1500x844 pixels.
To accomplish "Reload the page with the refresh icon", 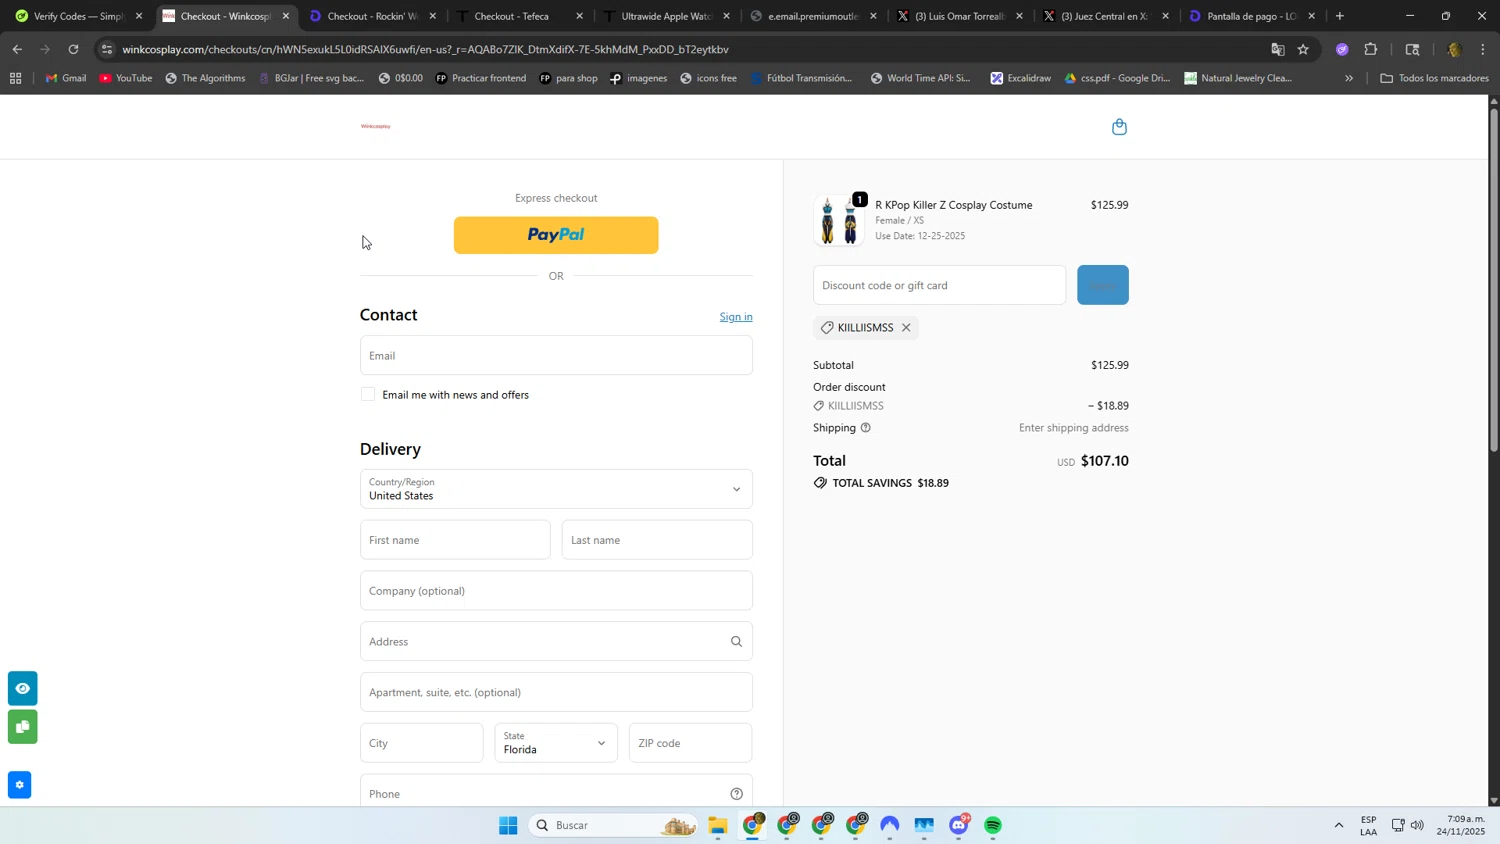I will [x=73, y=49].
